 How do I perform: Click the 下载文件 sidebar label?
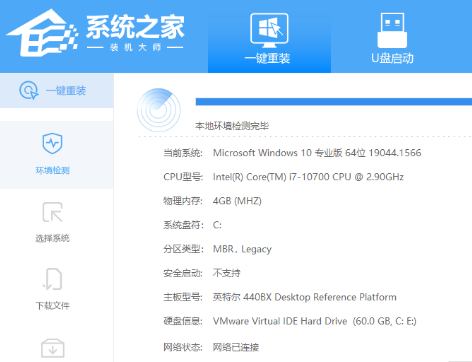coord(52,306)
